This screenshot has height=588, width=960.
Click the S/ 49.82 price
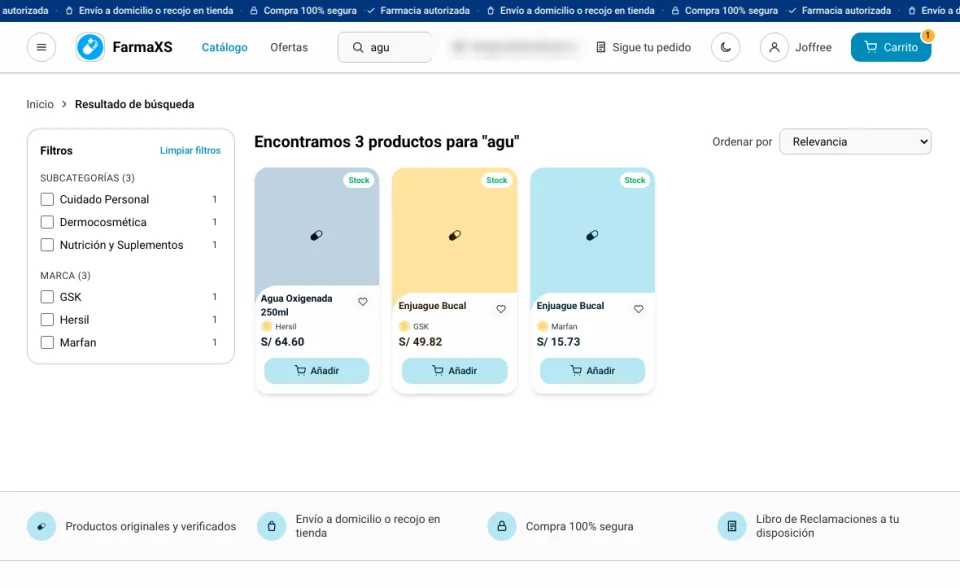[x=420, y=342]
